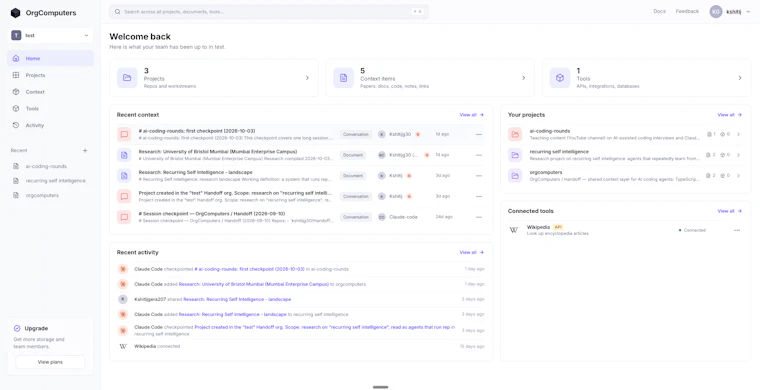
Task: Open the Projects folder icon card
Action: (127, 78)
